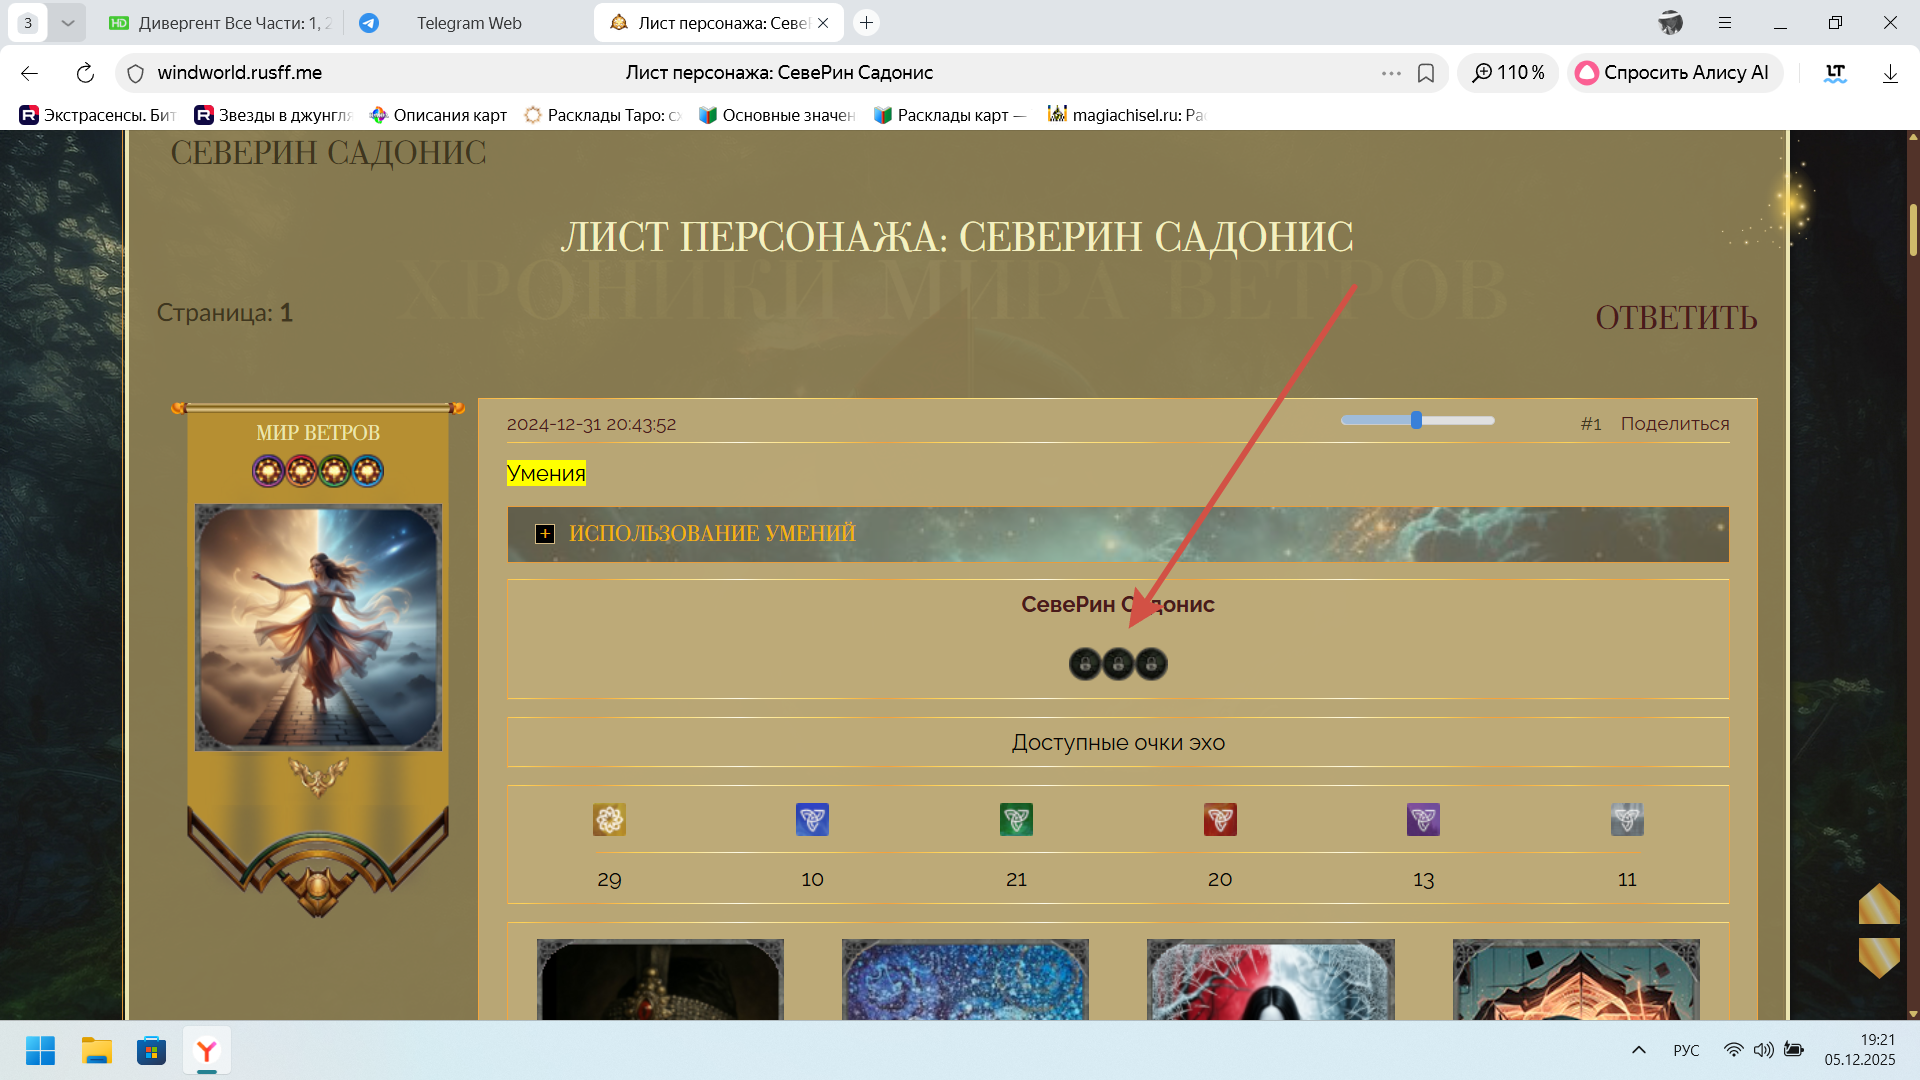Viewport: 1920px width, 1080px height.
Task: Click the Поделиться share link
Action: pos(1675,424)
